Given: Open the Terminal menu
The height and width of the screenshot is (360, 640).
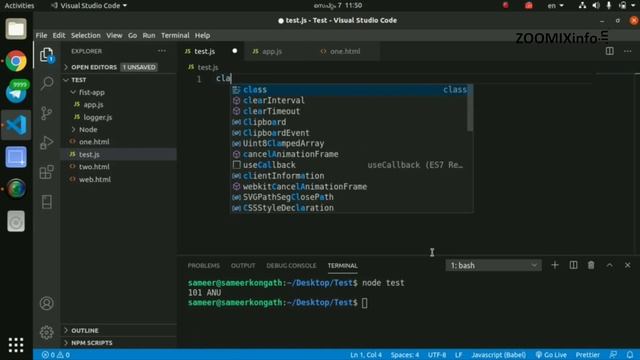Looking at the screenshot, I should tap(175, 35).
